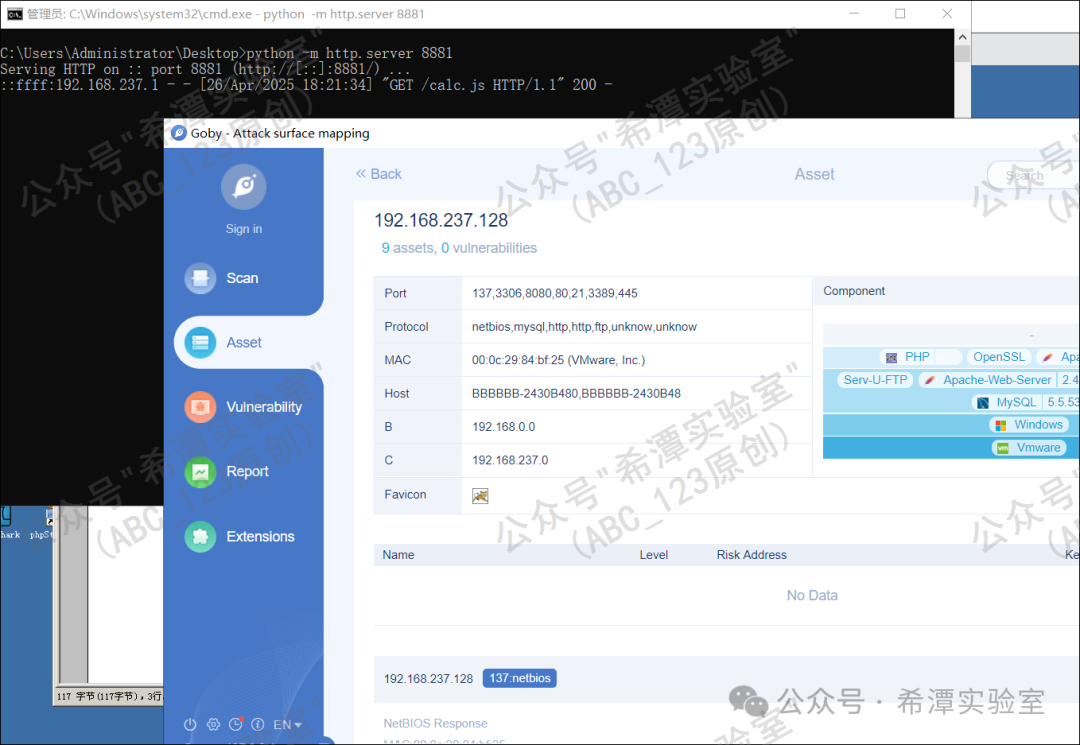1080x745 pixels.
Task: Click the Goby avatar logo above Sign in
Action: (x=243, y=187)
